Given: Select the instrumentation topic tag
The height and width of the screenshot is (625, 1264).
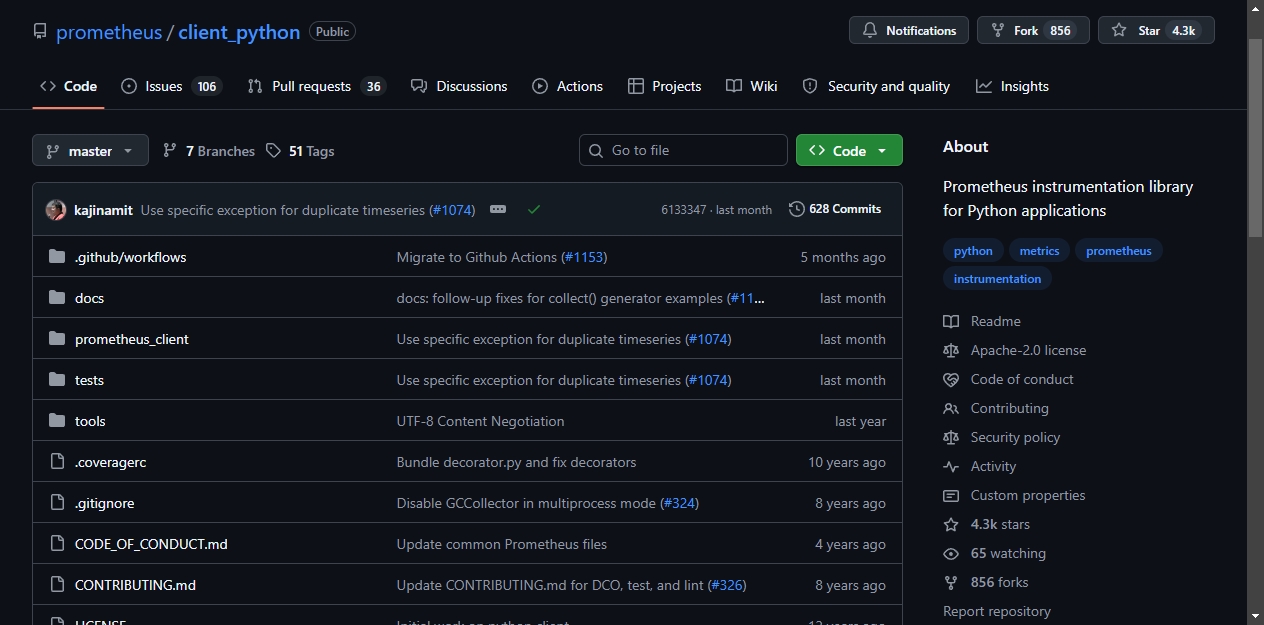Looking at the screenshot, I should coord(997,279).
